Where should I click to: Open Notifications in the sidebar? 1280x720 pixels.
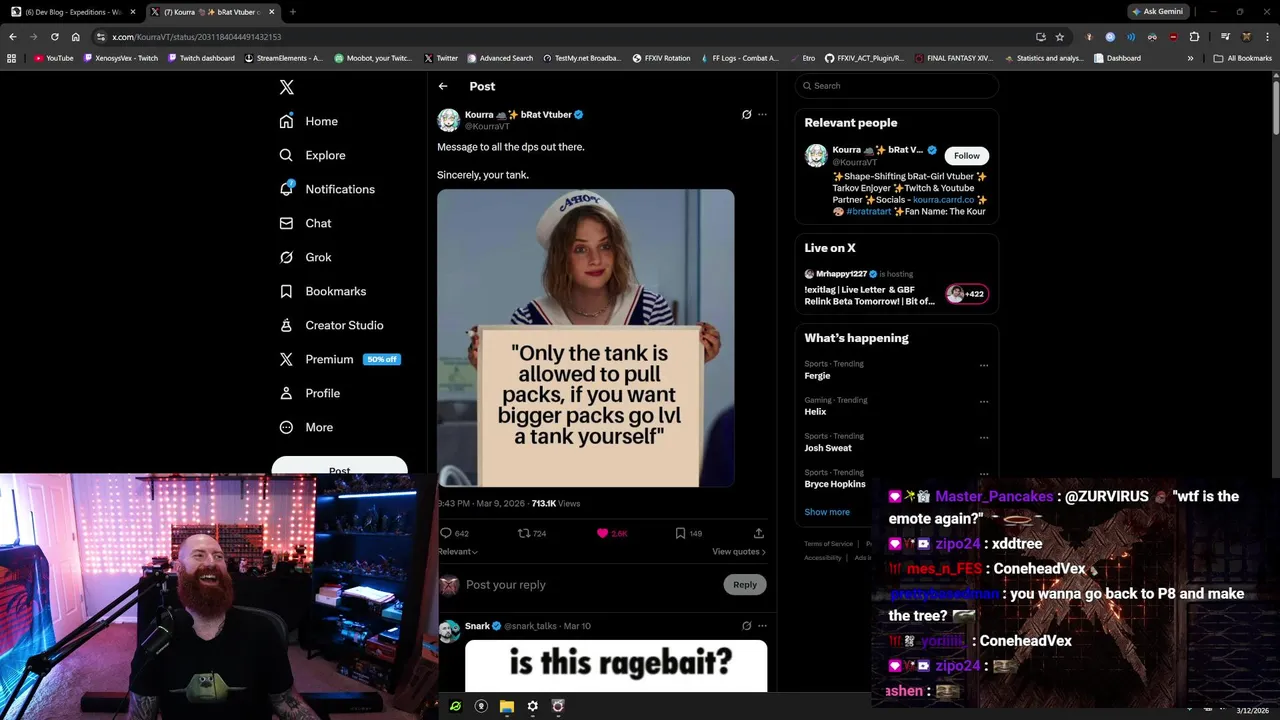(x=327, y=189)
